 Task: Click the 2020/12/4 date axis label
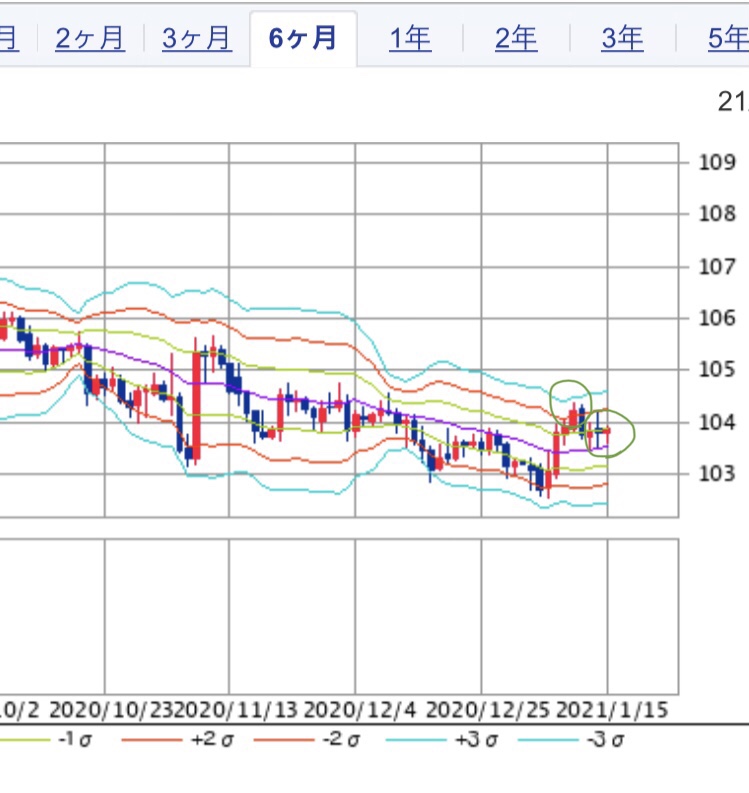click(359, 710)
